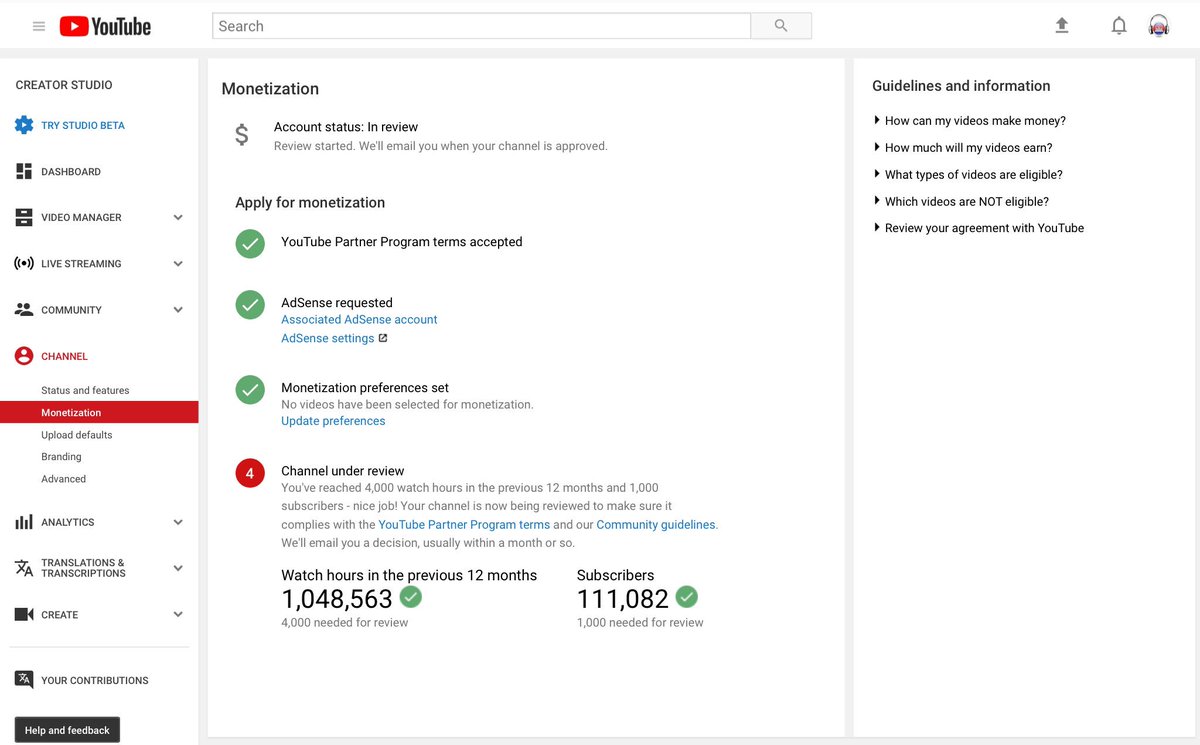Open YouTube Partner Program terms link

coord(464,525)
